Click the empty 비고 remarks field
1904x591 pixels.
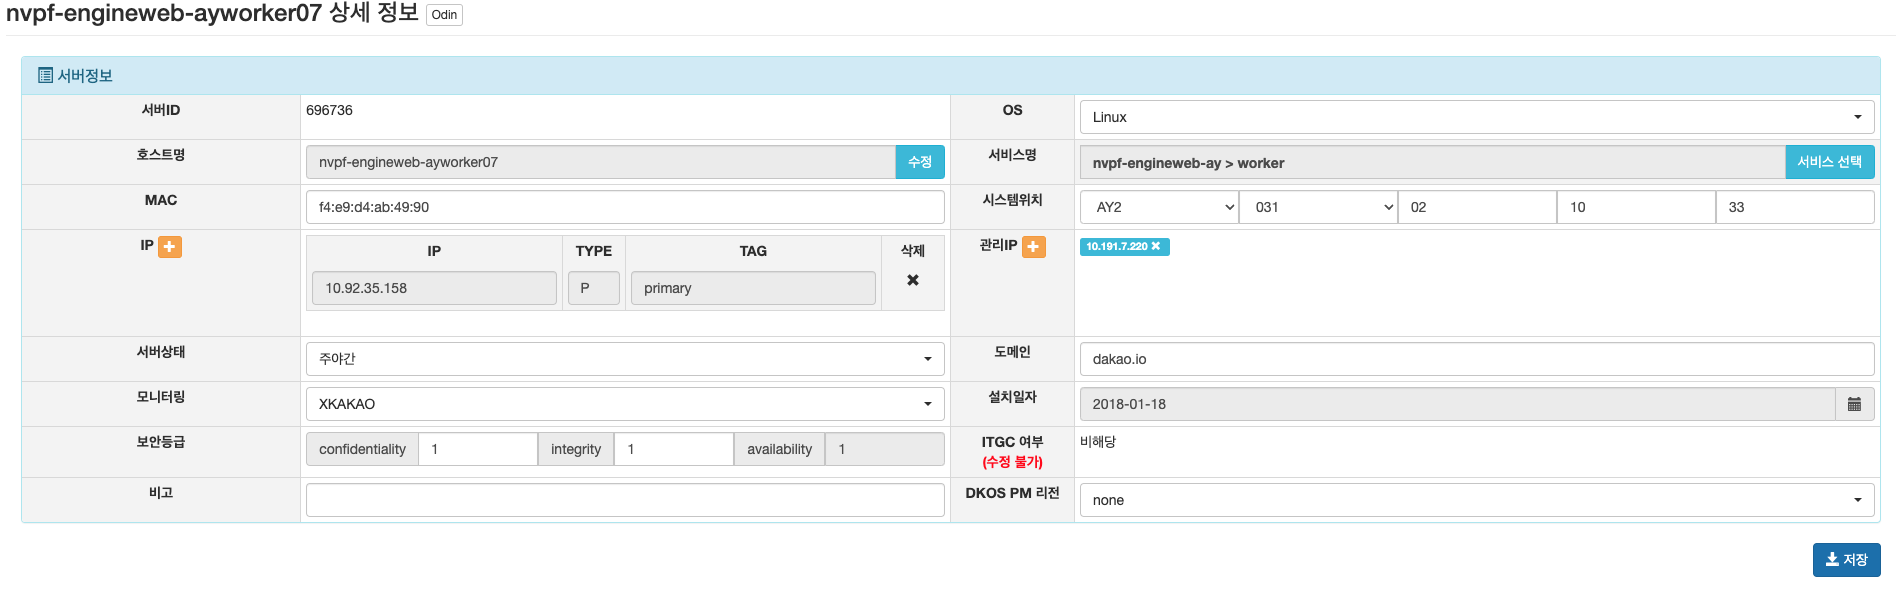625,500
